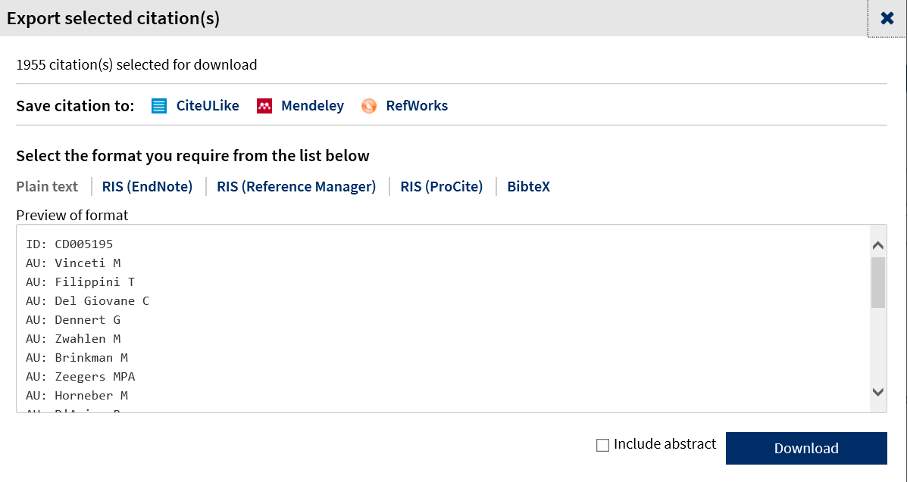Click the CiteULike icon
This screenshot has height=482, width=908.
159,106
